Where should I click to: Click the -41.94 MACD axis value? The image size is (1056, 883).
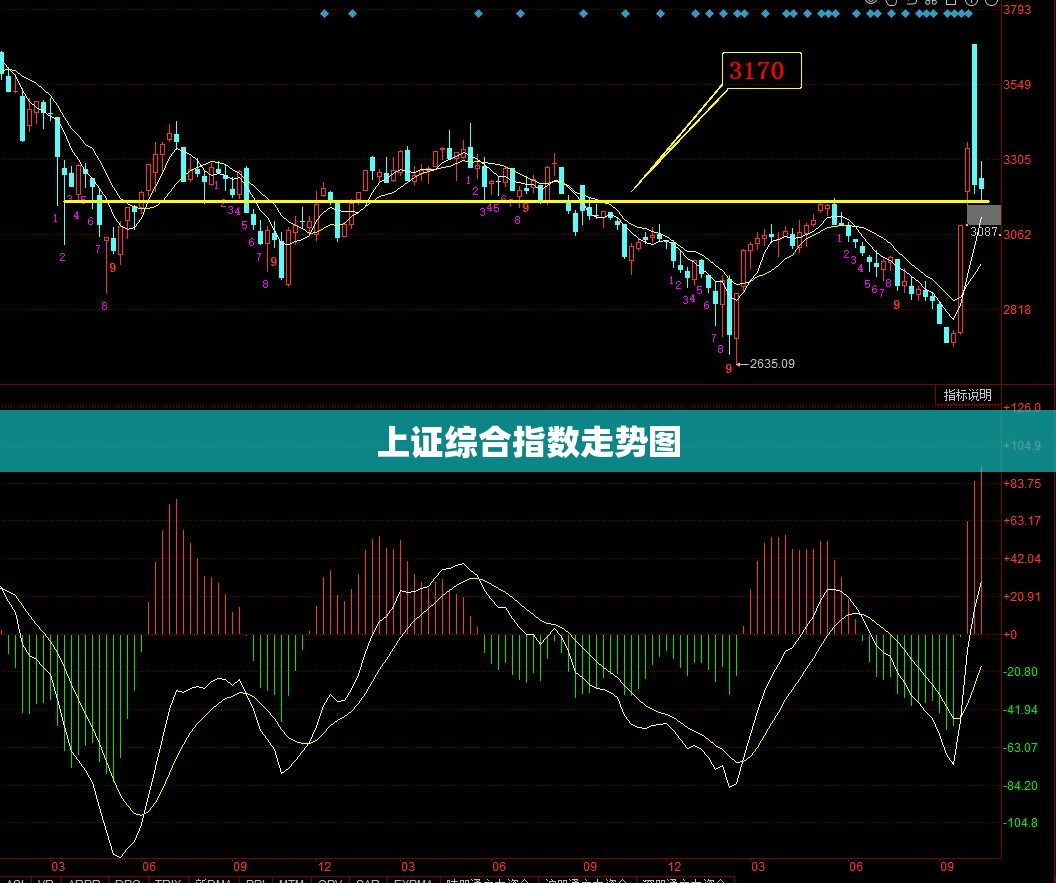point(1021,710)
